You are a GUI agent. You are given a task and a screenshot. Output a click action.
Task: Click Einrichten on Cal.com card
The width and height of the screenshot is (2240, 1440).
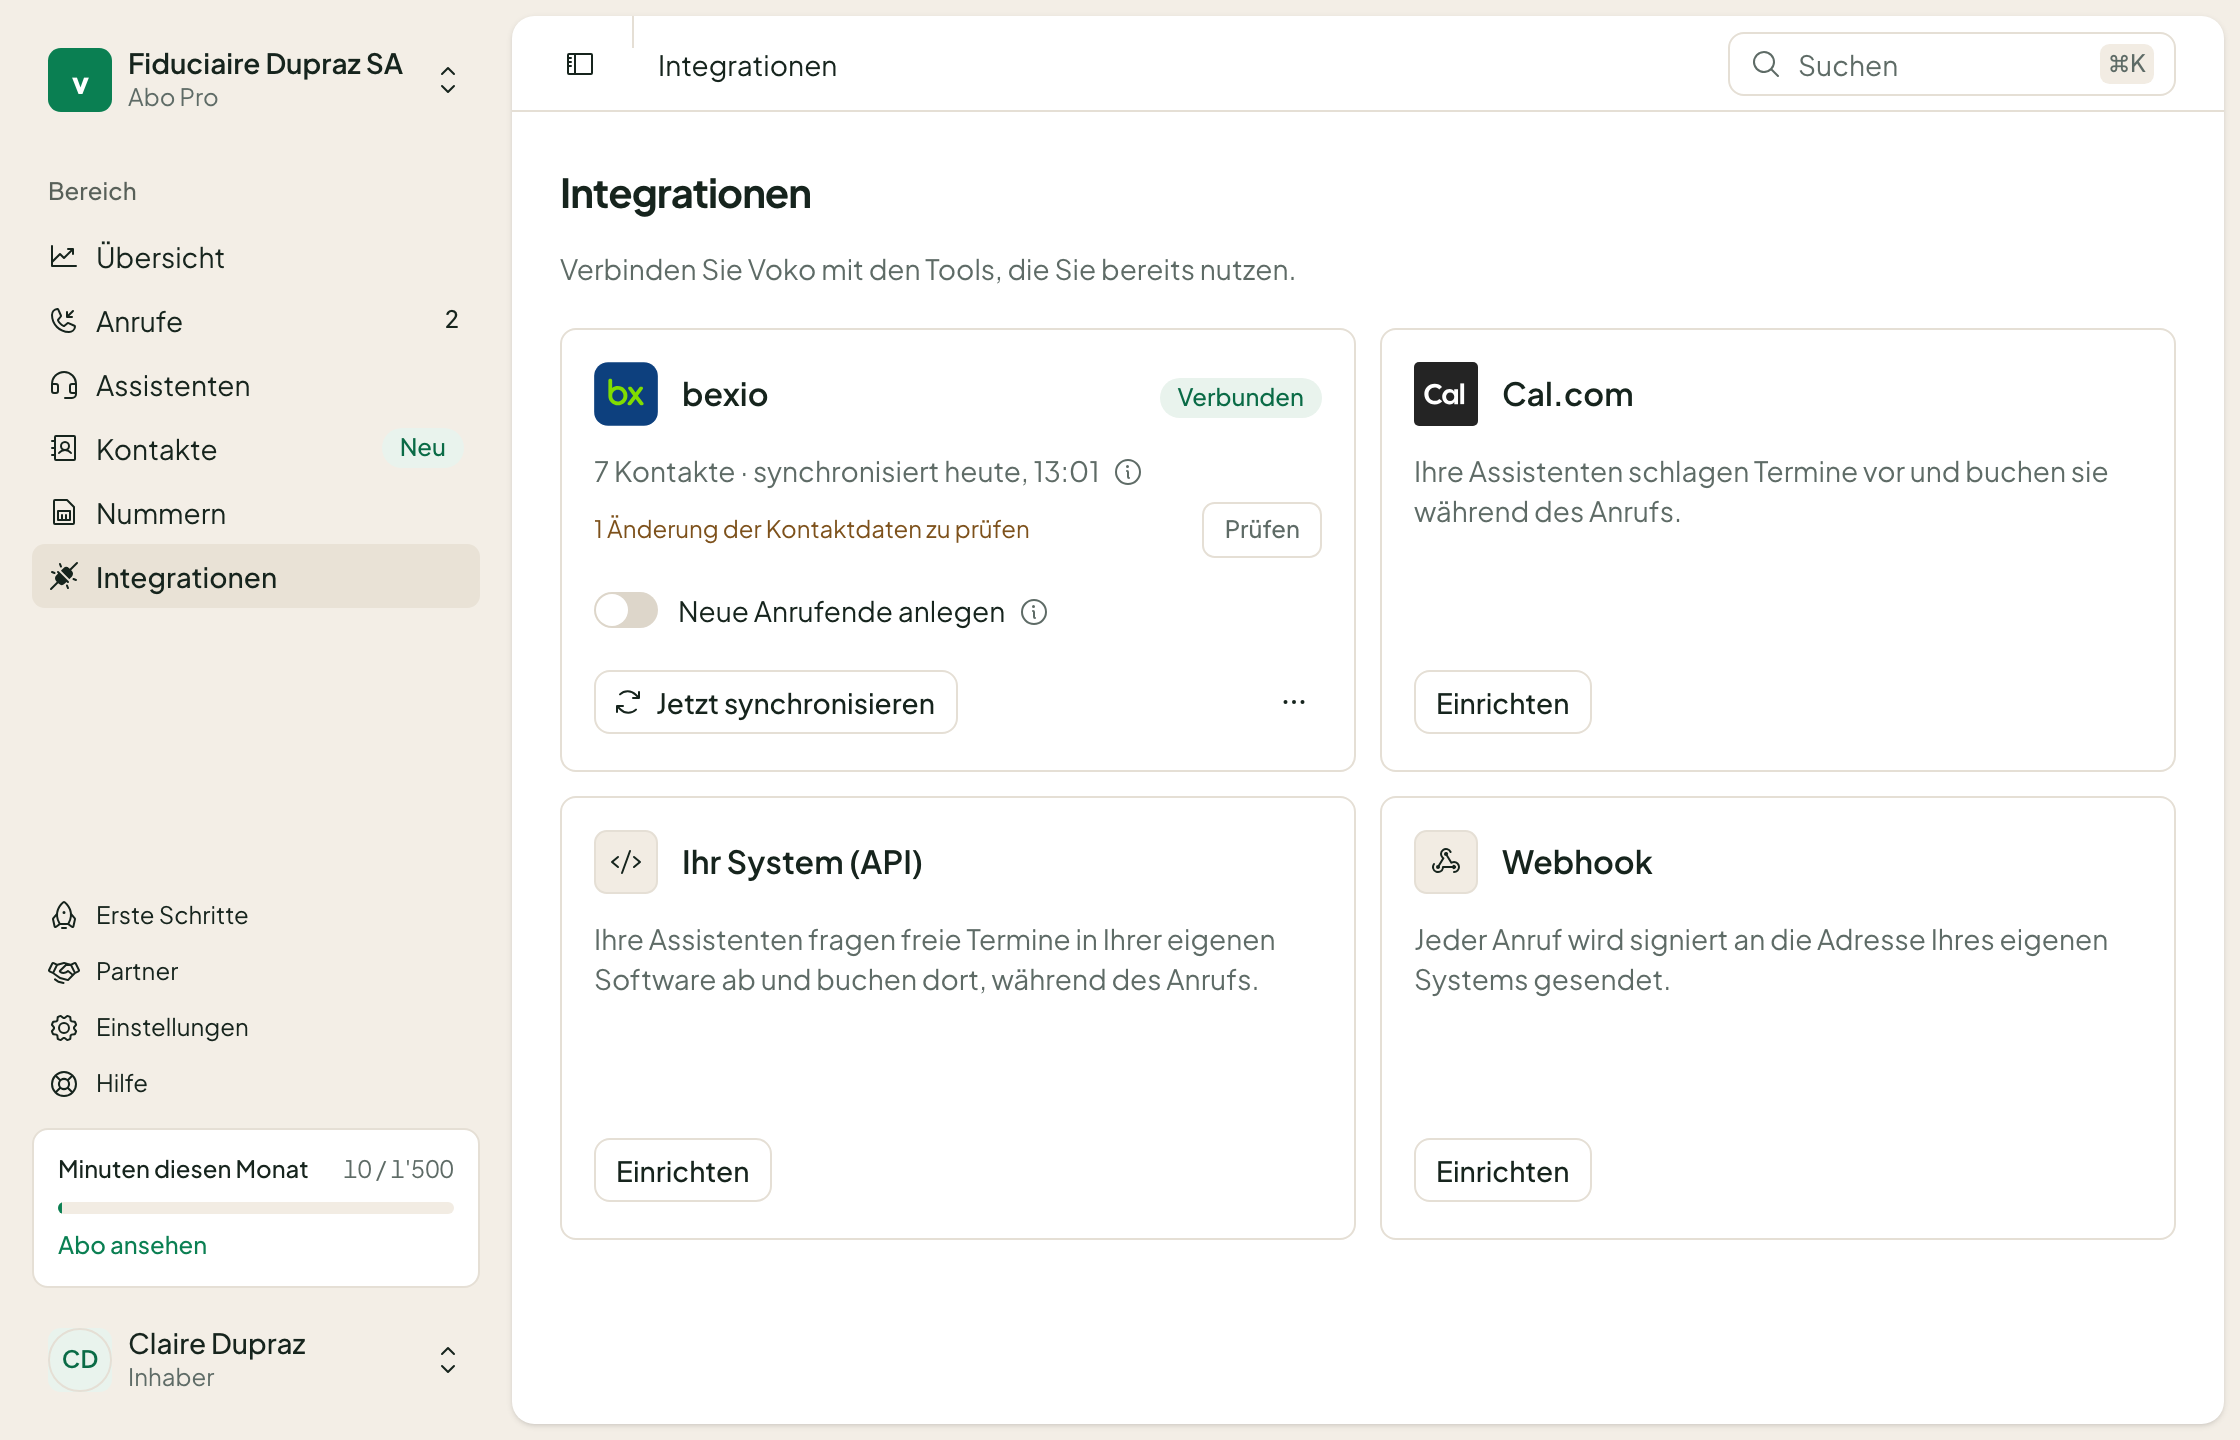click(x=1502, y=702)
